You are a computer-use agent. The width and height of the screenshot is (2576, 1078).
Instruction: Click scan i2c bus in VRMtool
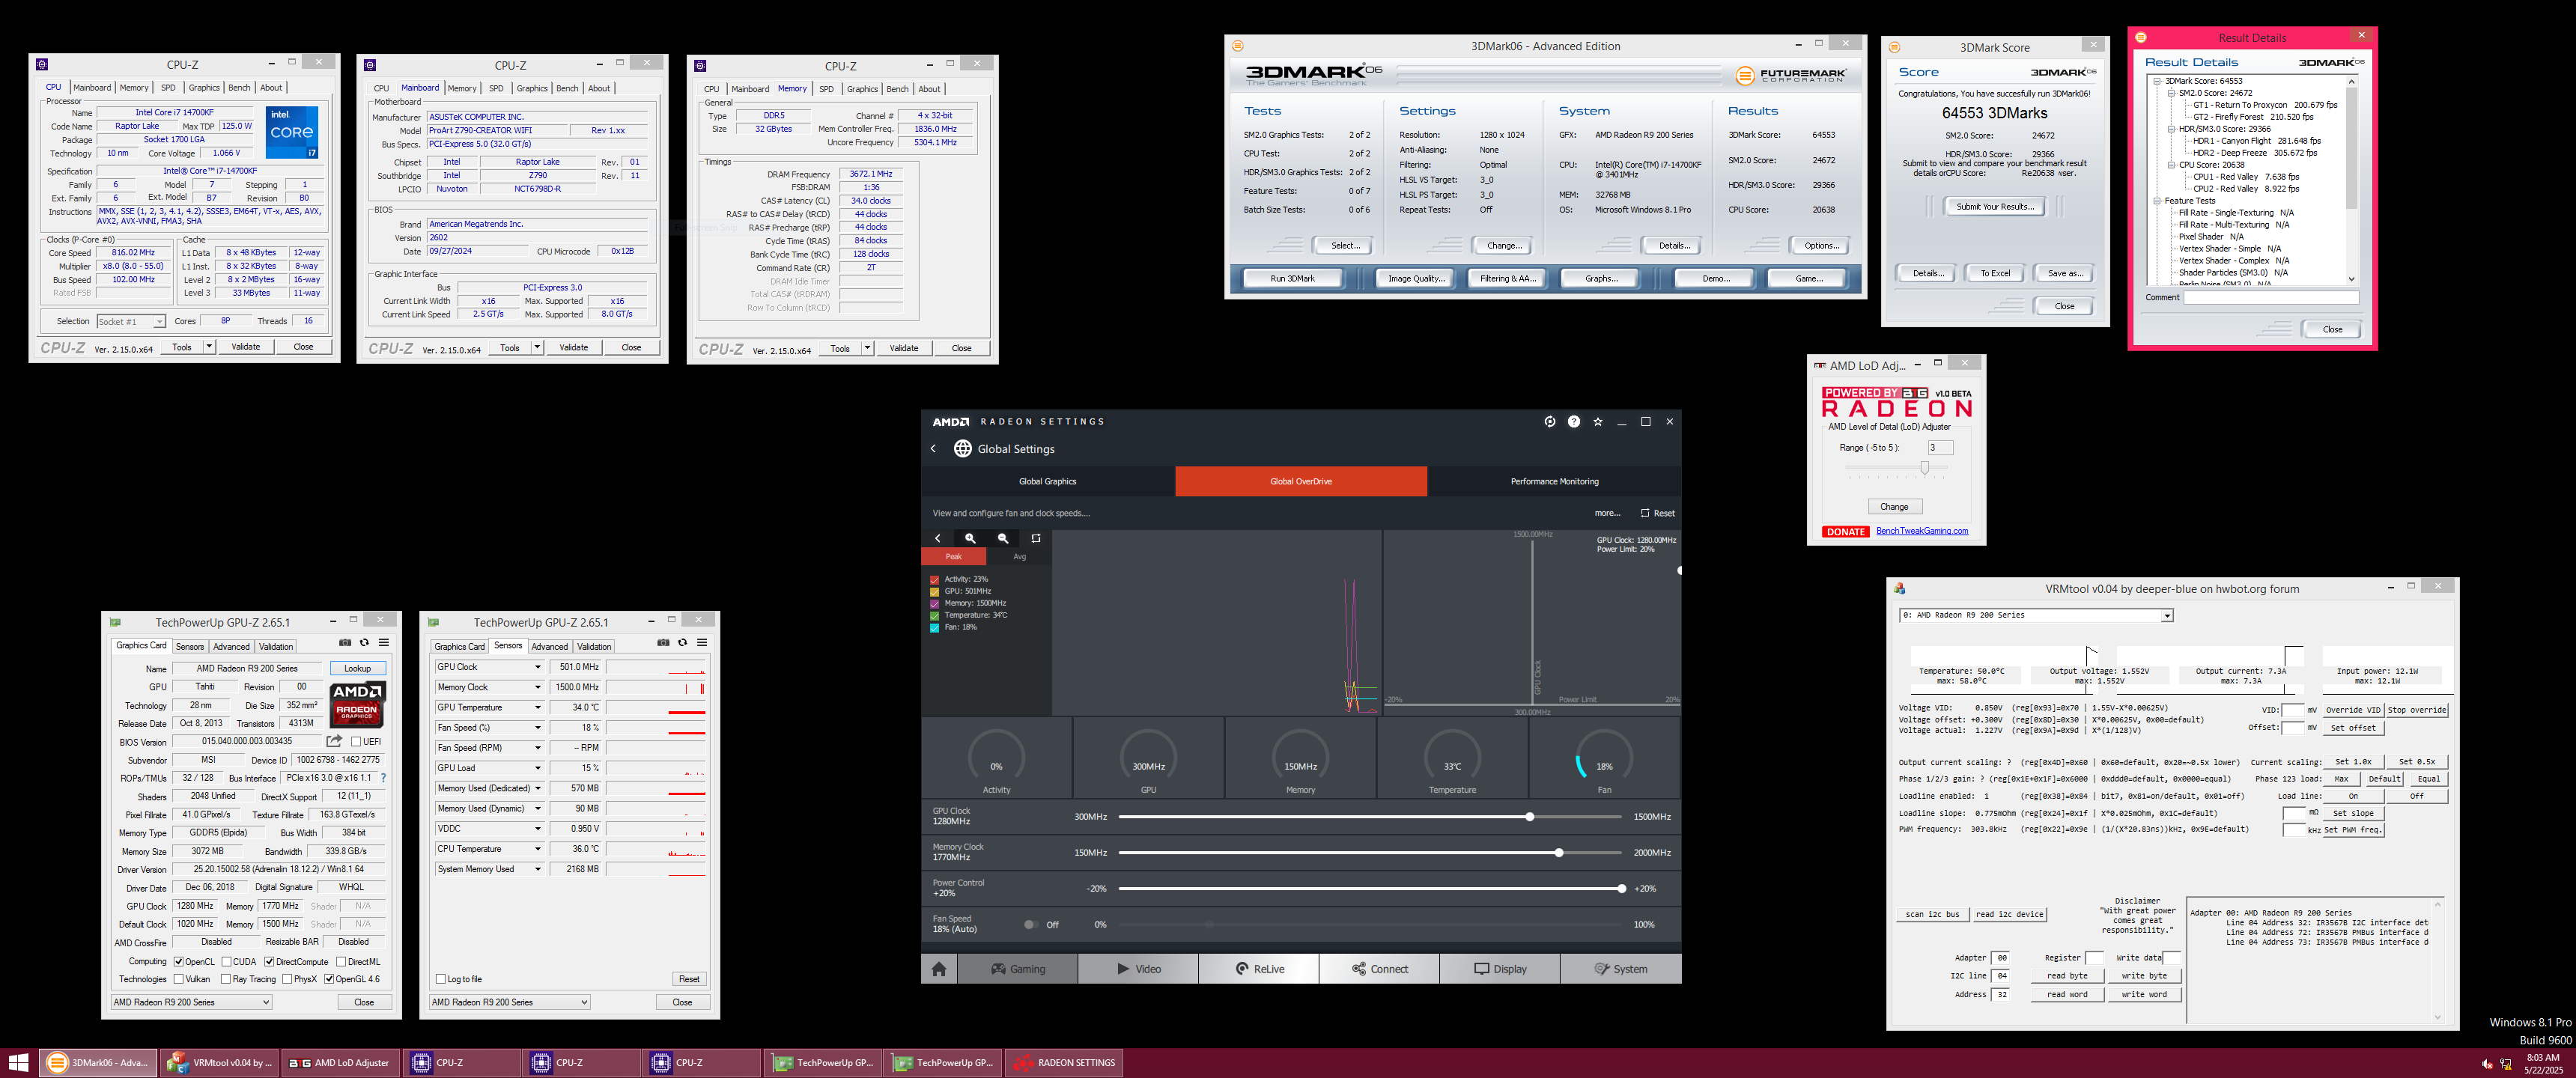click(x=1932, y=914)
